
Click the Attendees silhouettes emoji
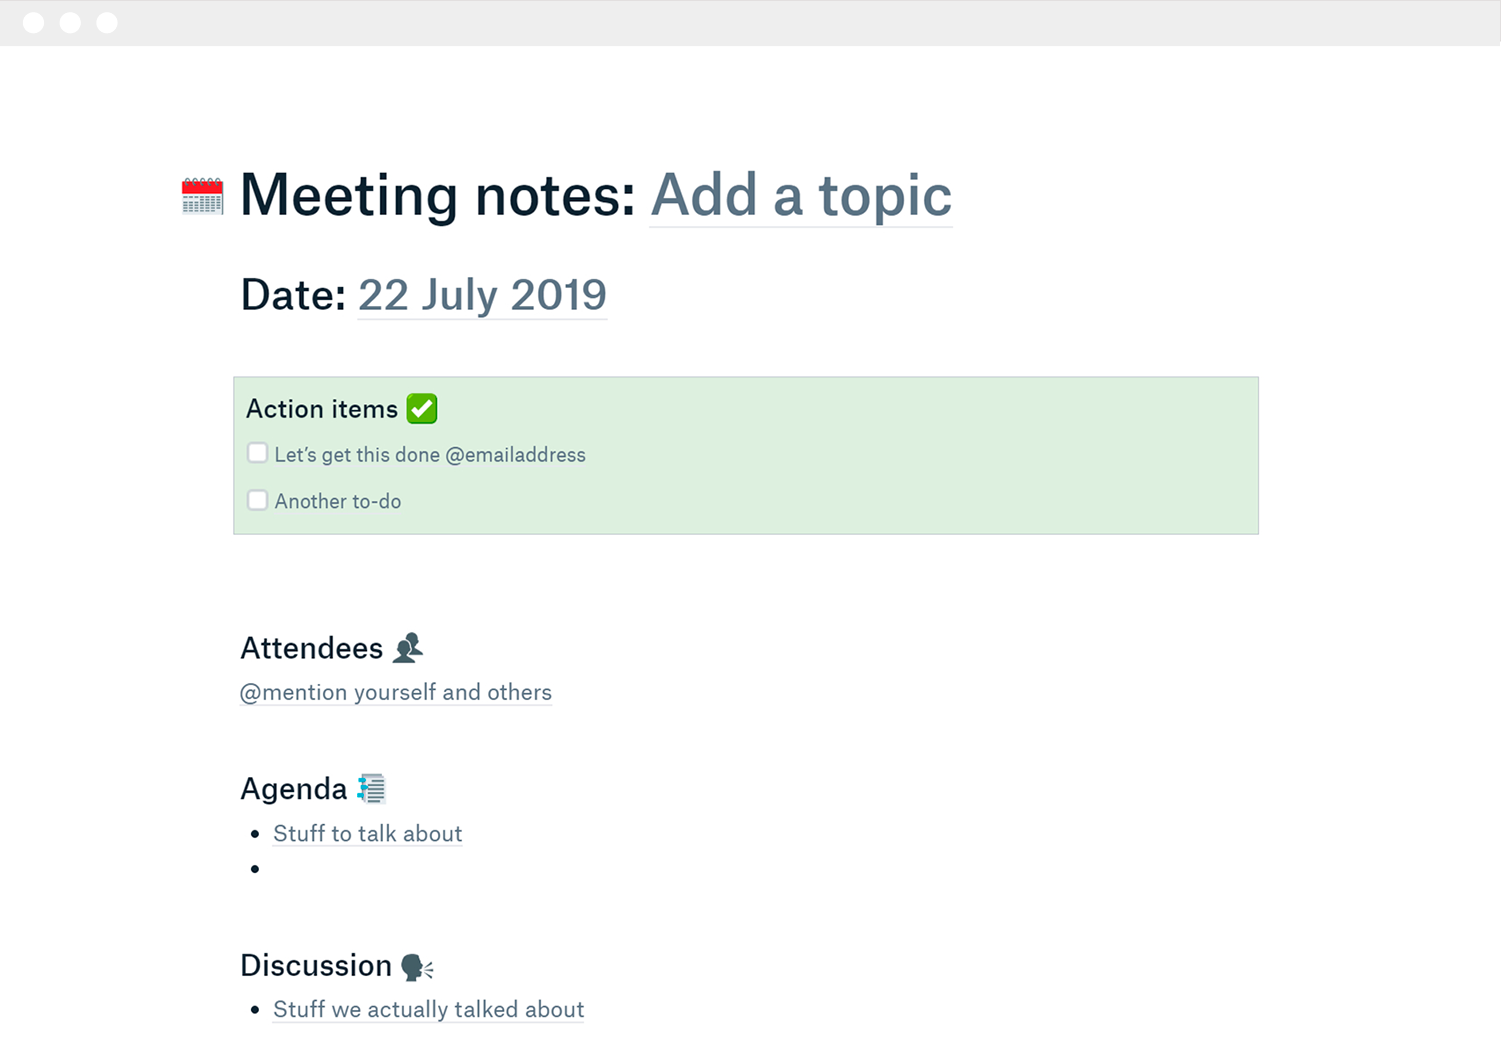pyautogui.click(x=408, y=648)
